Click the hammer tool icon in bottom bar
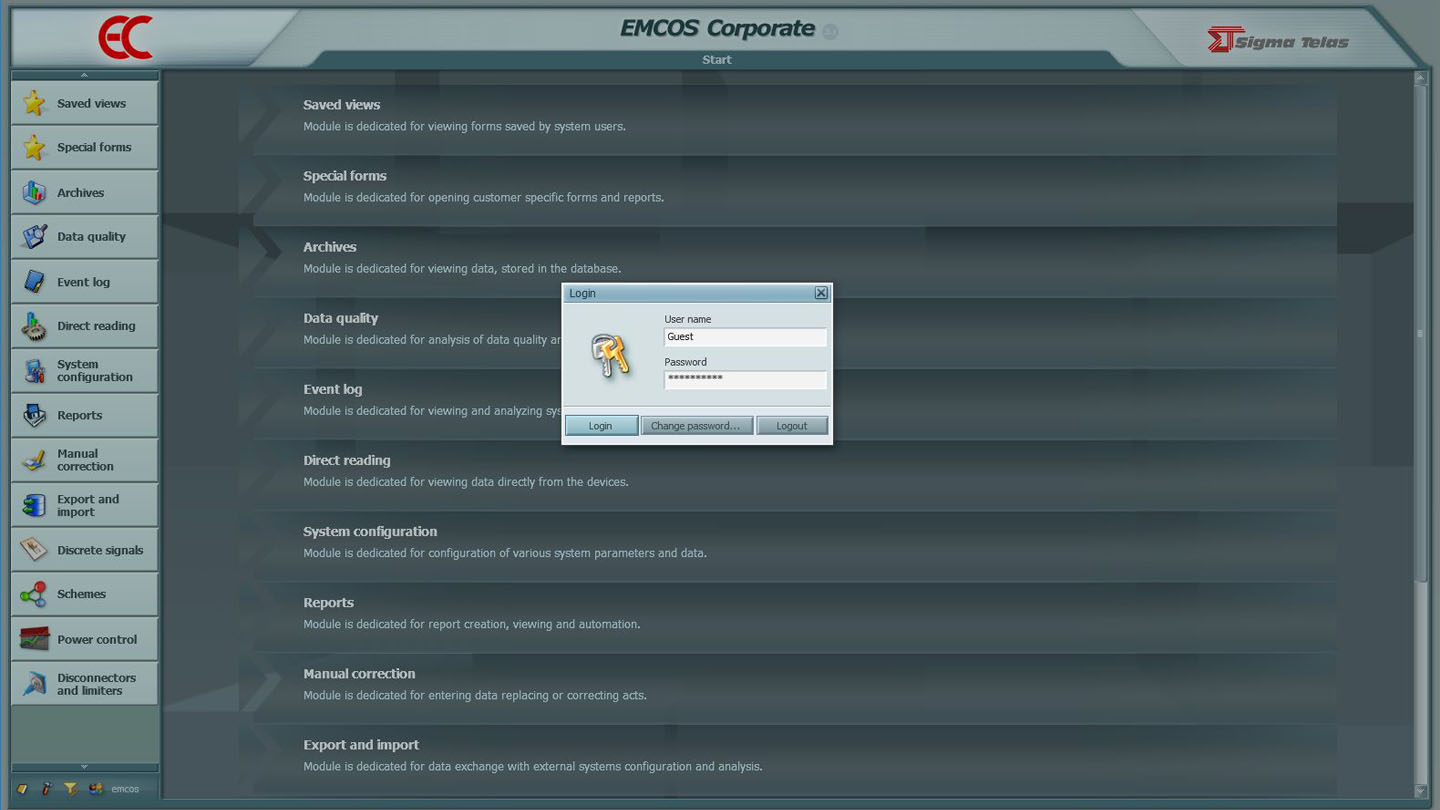 tap(46, 789)
